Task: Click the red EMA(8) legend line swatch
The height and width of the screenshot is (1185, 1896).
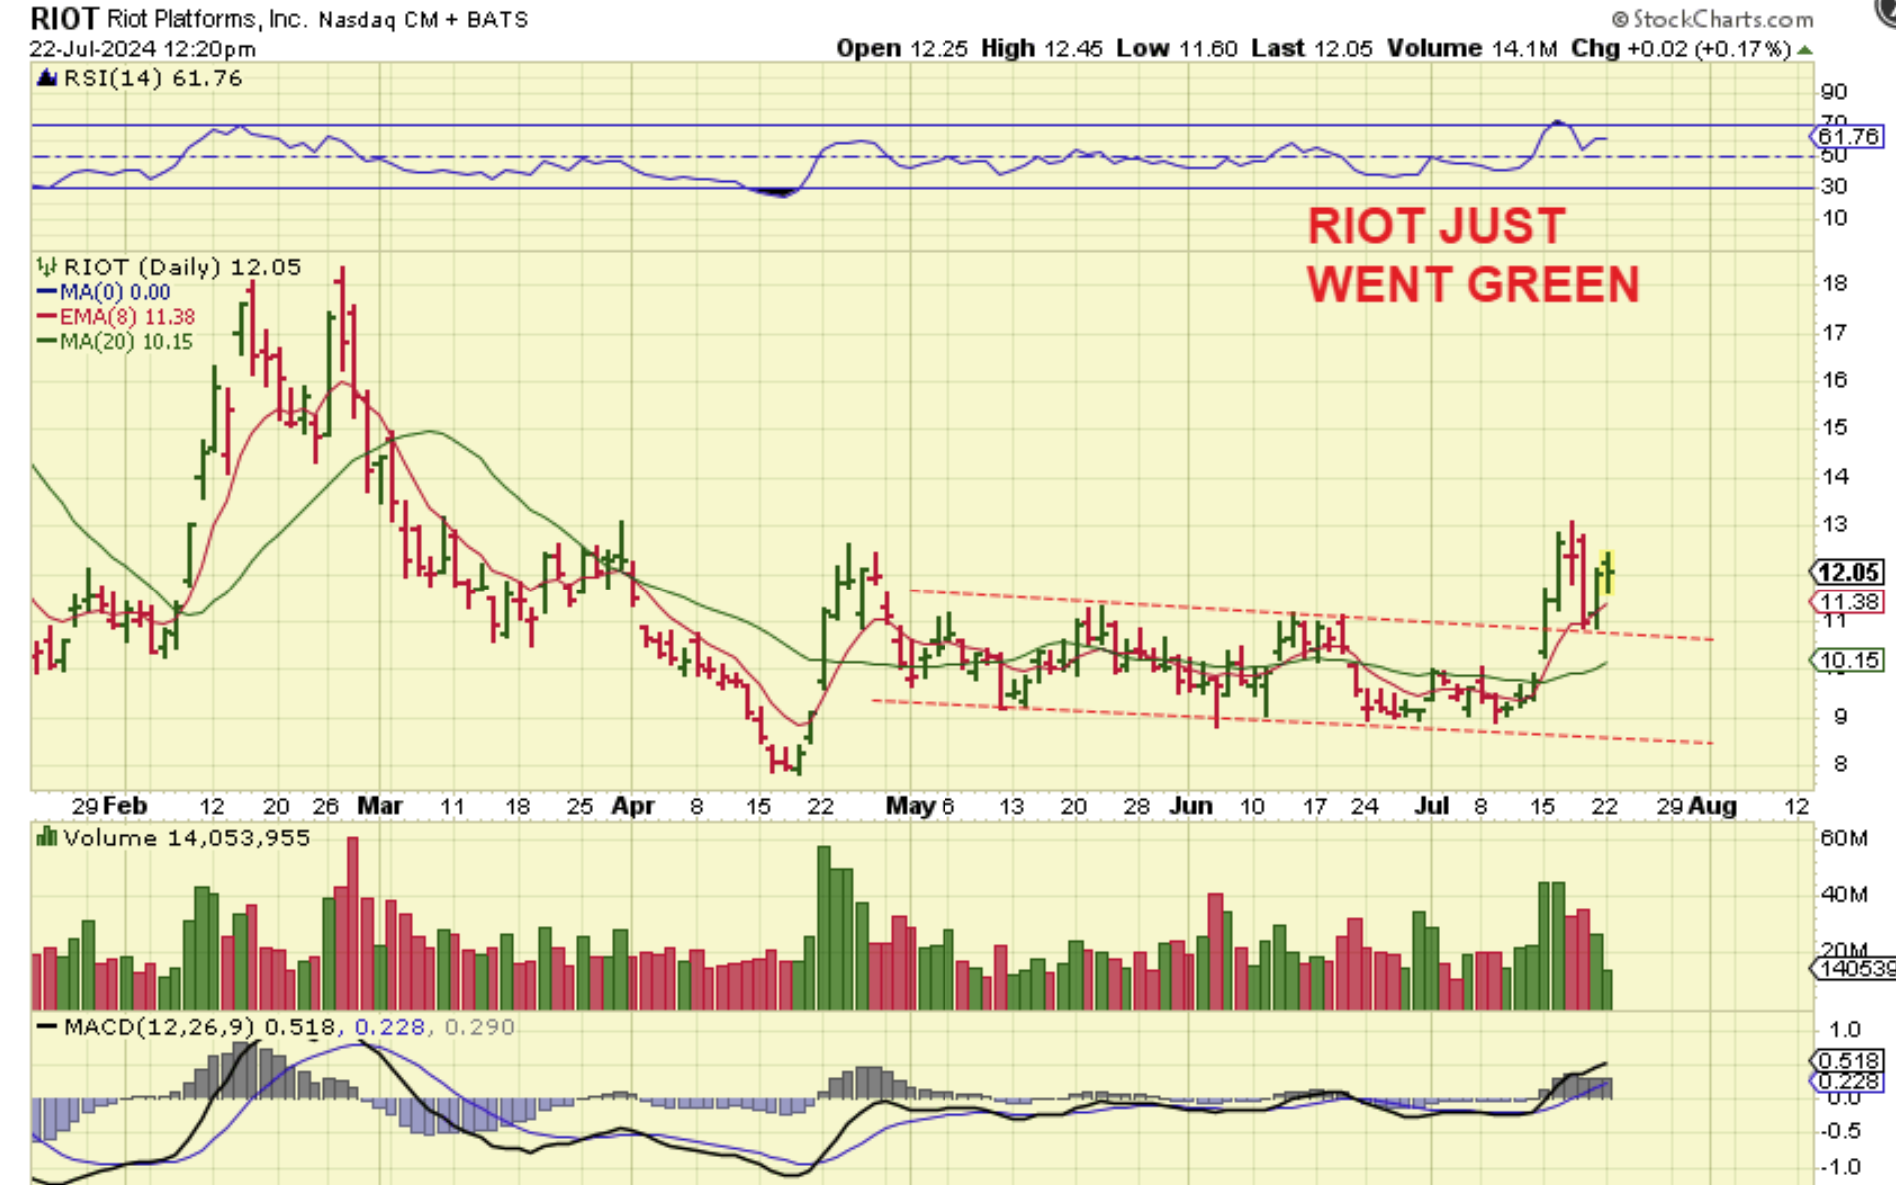Action: 47,317
